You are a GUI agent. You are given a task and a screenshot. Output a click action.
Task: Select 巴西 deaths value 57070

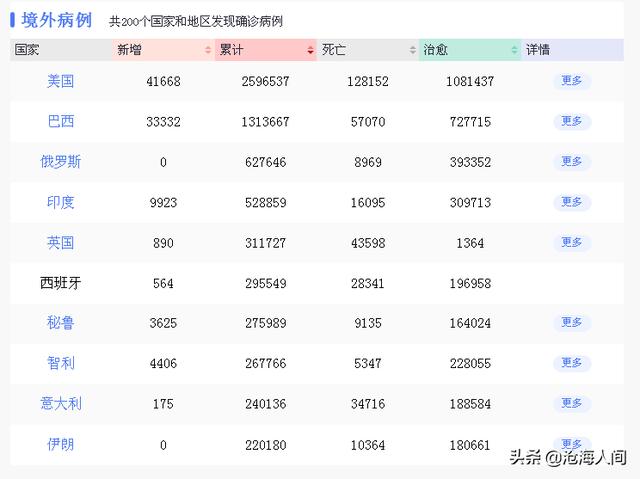click(x=368, y=122)
